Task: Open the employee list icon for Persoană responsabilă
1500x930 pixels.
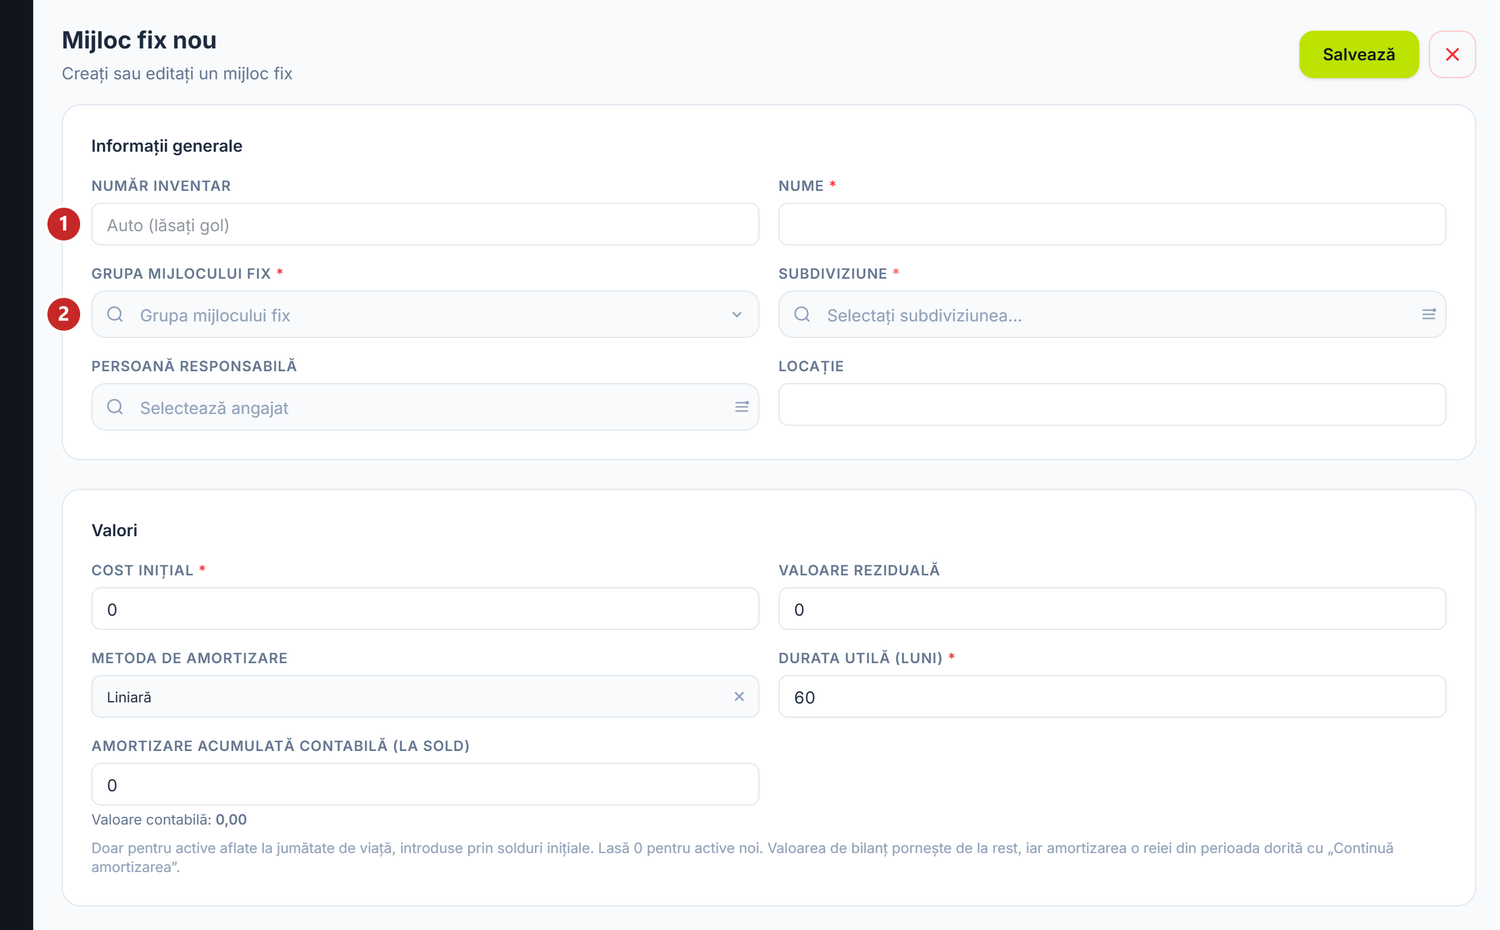Action: coord(742,407)
